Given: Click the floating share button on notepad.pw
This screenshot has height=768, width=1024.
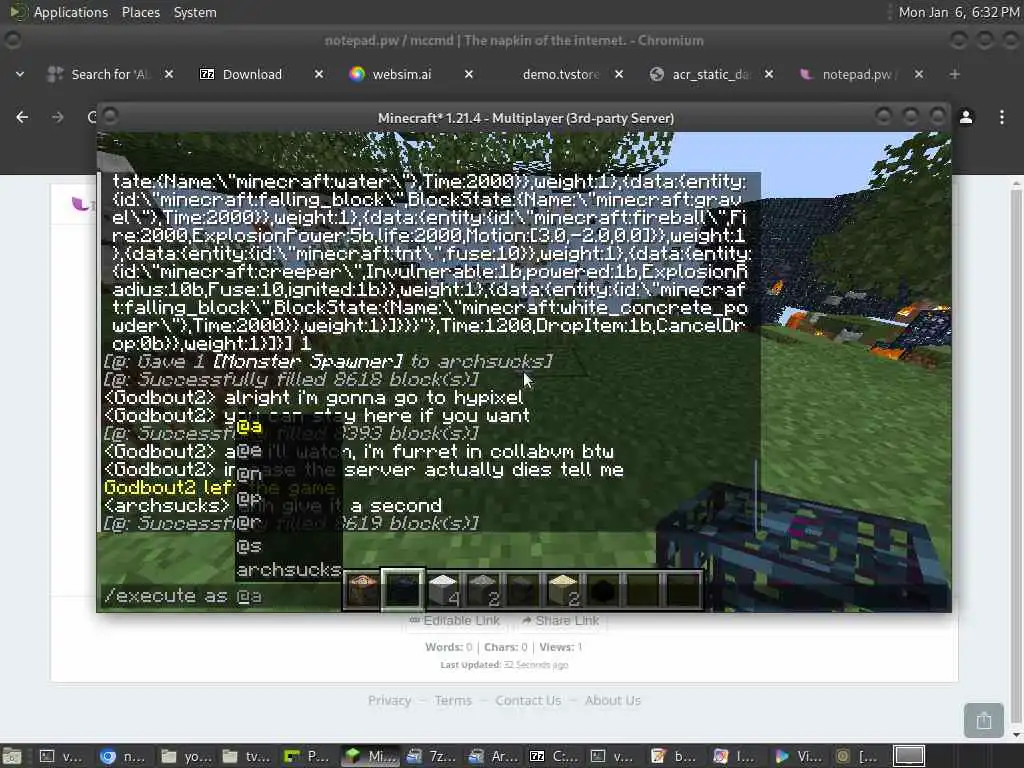Looking at the screenshot, I should (x=984, y=720).
